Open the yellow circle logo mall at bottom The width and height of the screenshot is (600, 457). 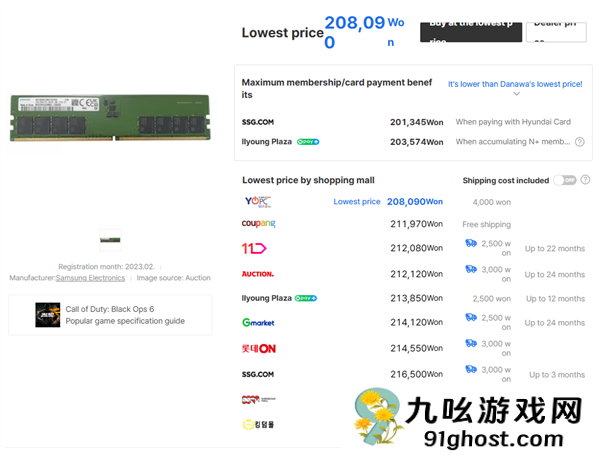coord(258,424)
